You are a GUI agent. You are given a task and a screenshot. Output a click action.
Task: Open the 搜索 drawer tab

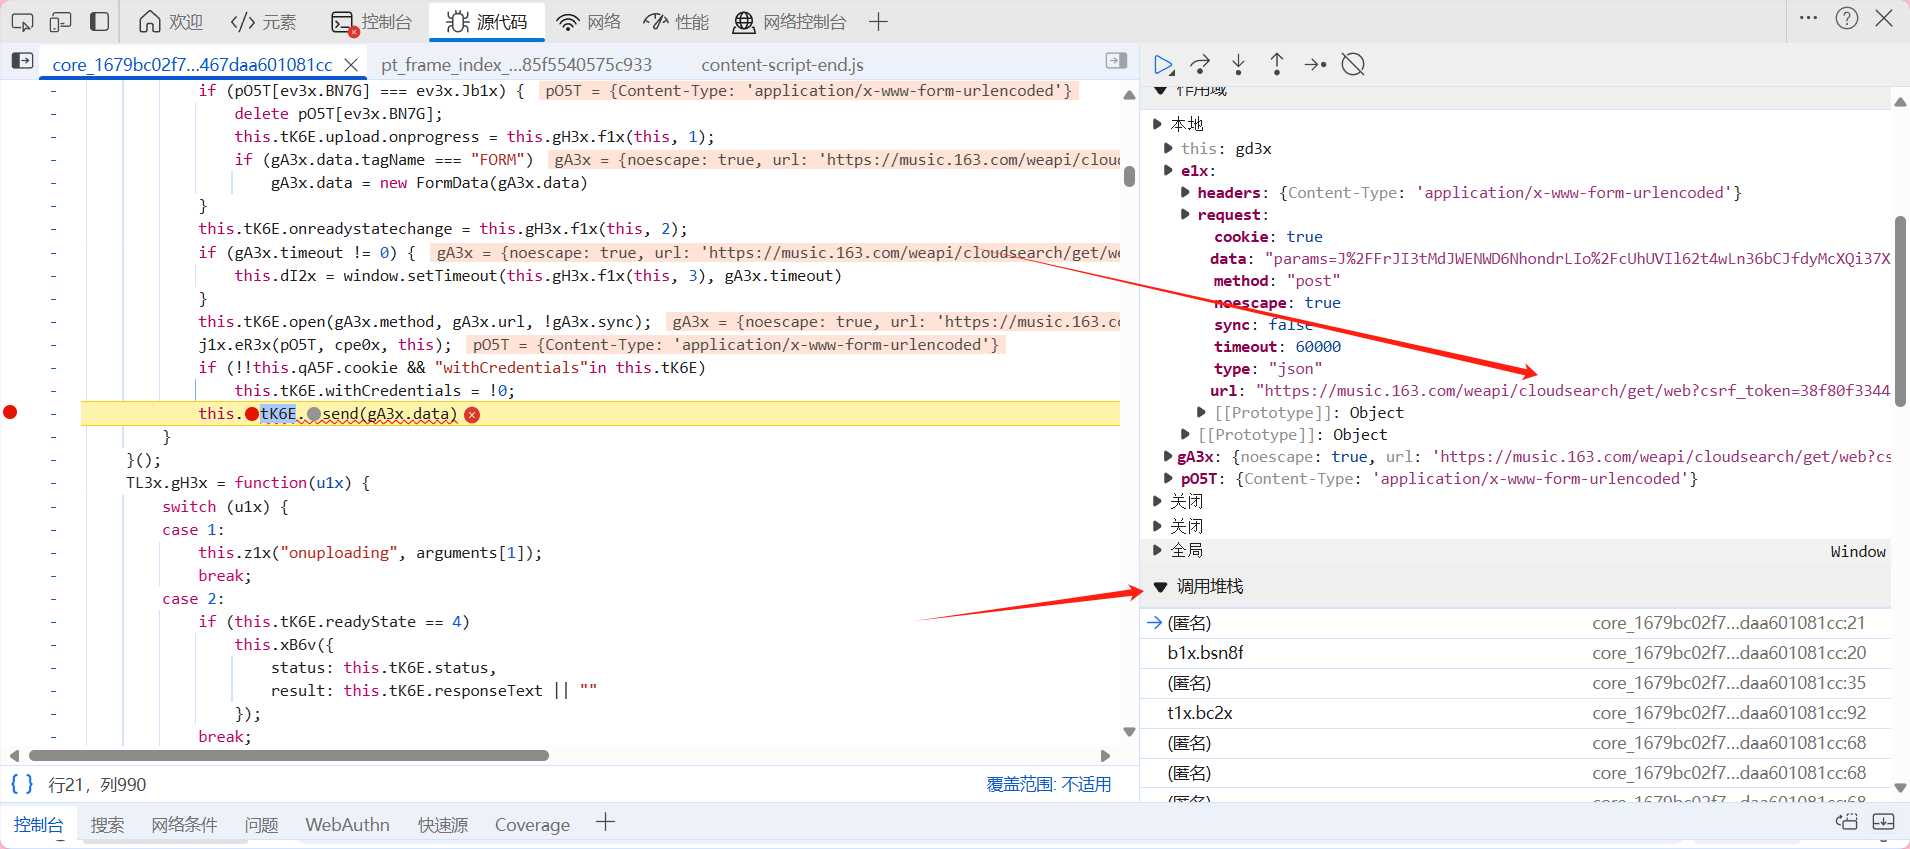107,825
